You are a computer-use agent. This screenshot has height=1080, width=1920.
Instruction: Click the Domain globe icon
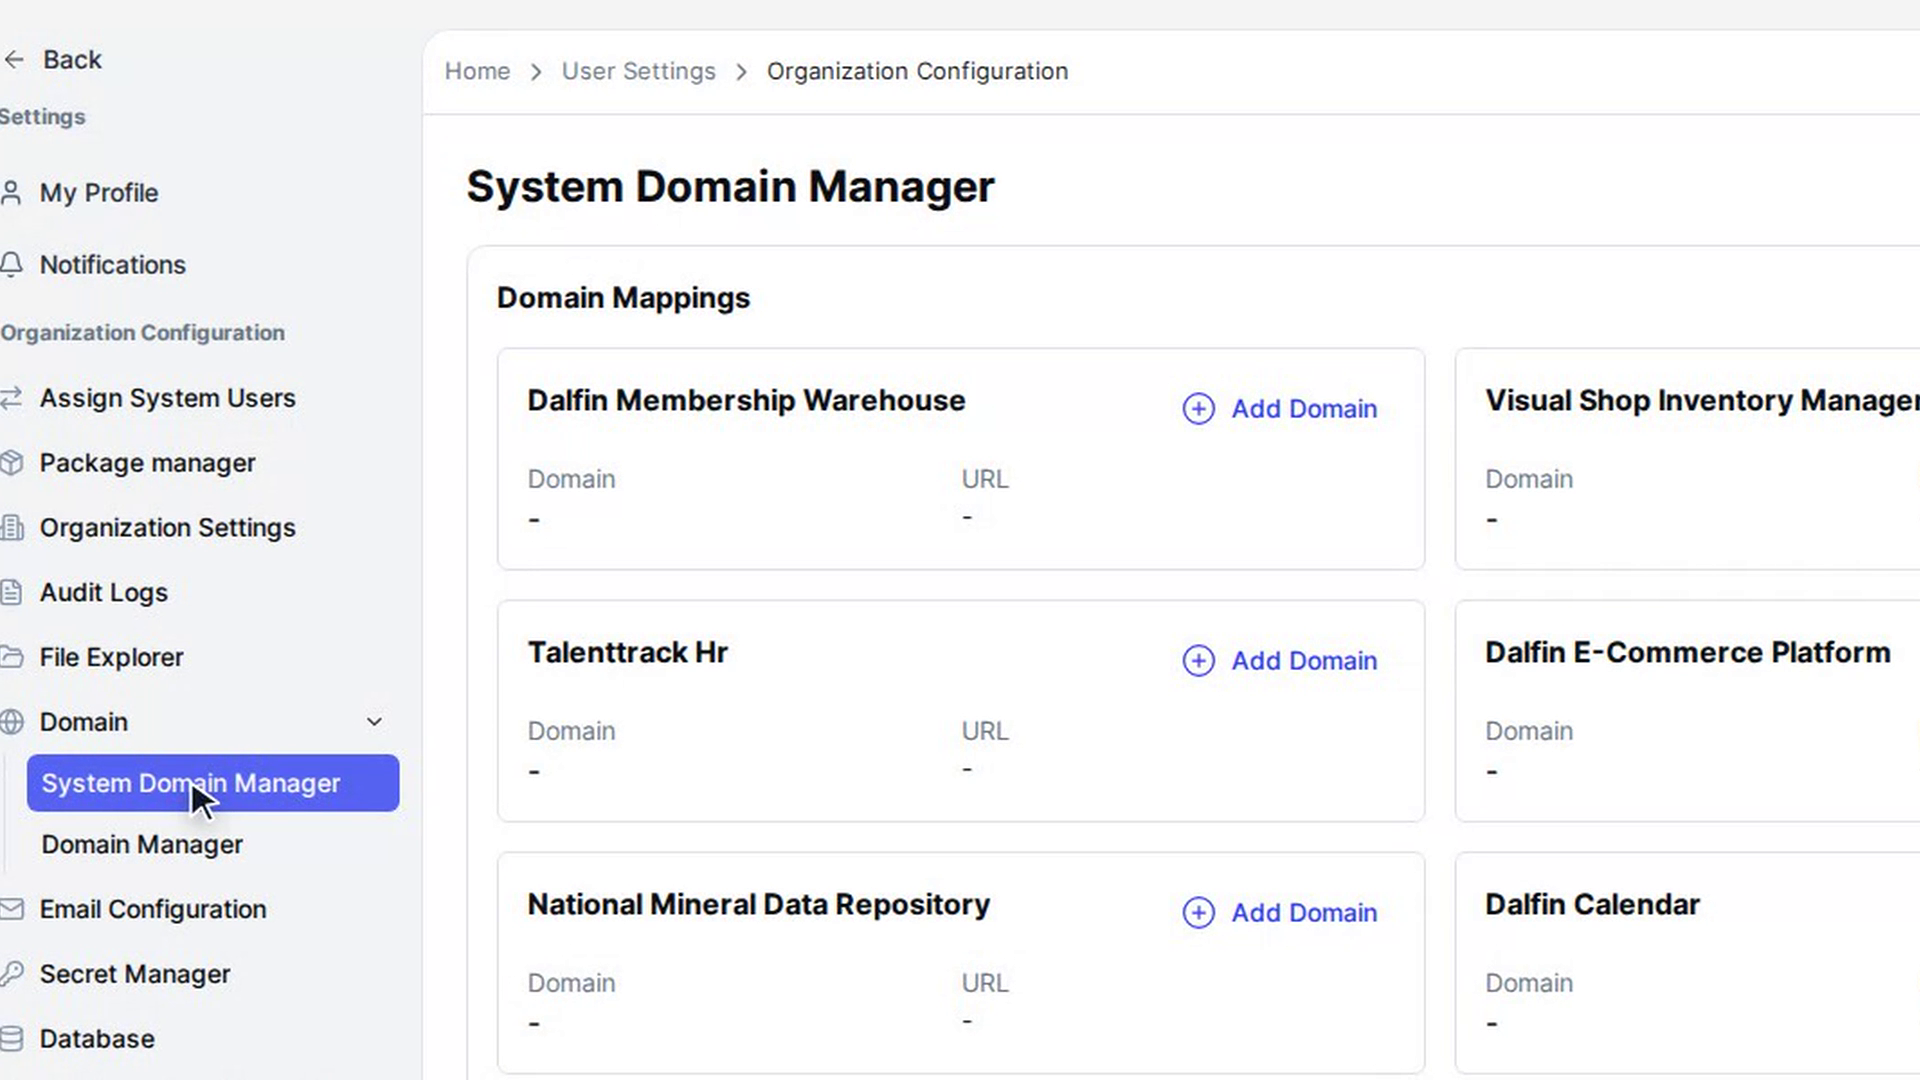11,722
